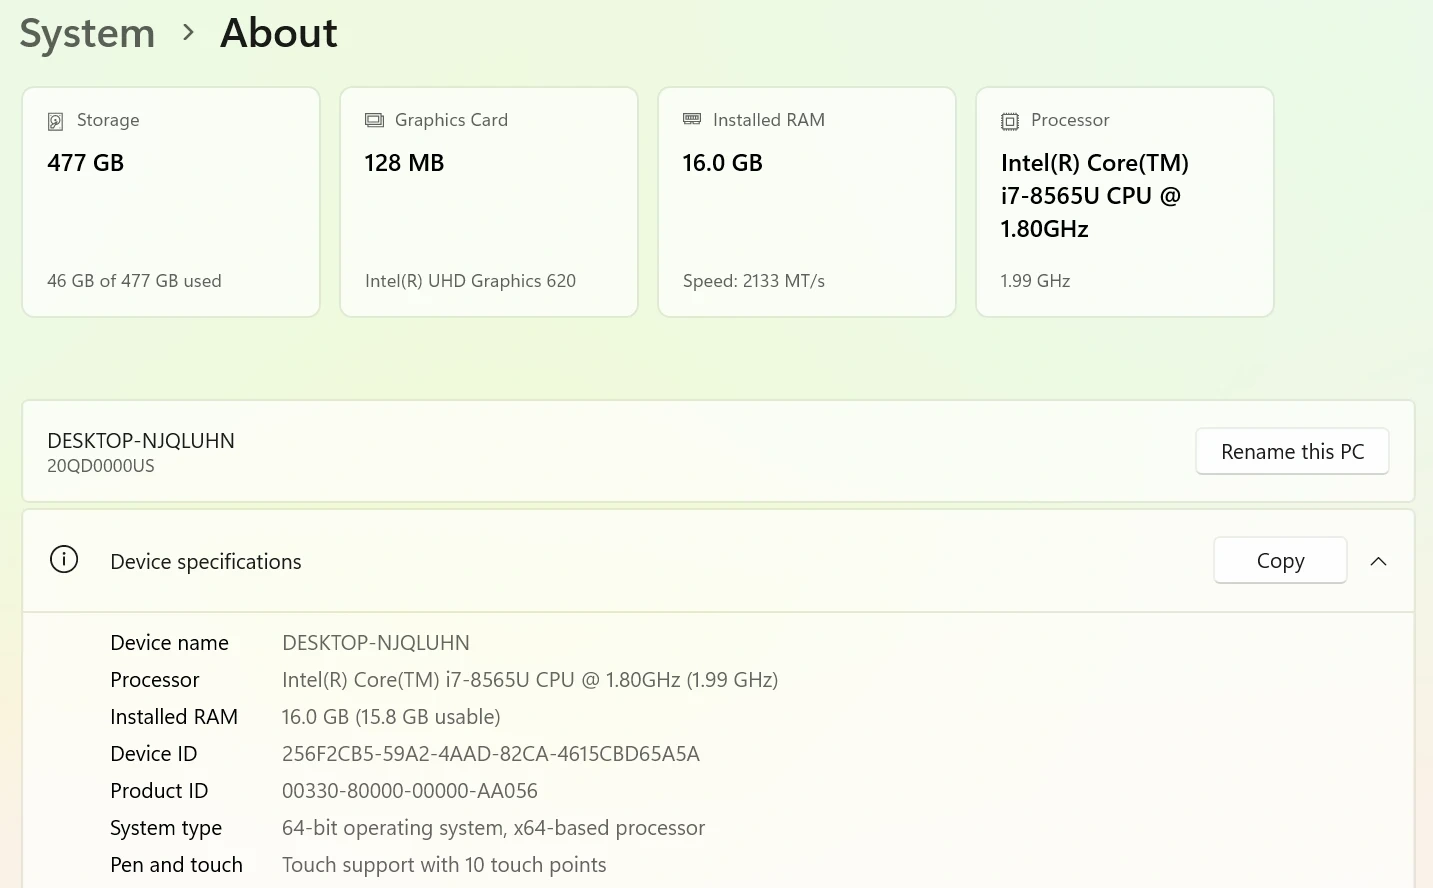Click the Device ID value
The image size is (1433, 888).
click(x=490, y=754)
